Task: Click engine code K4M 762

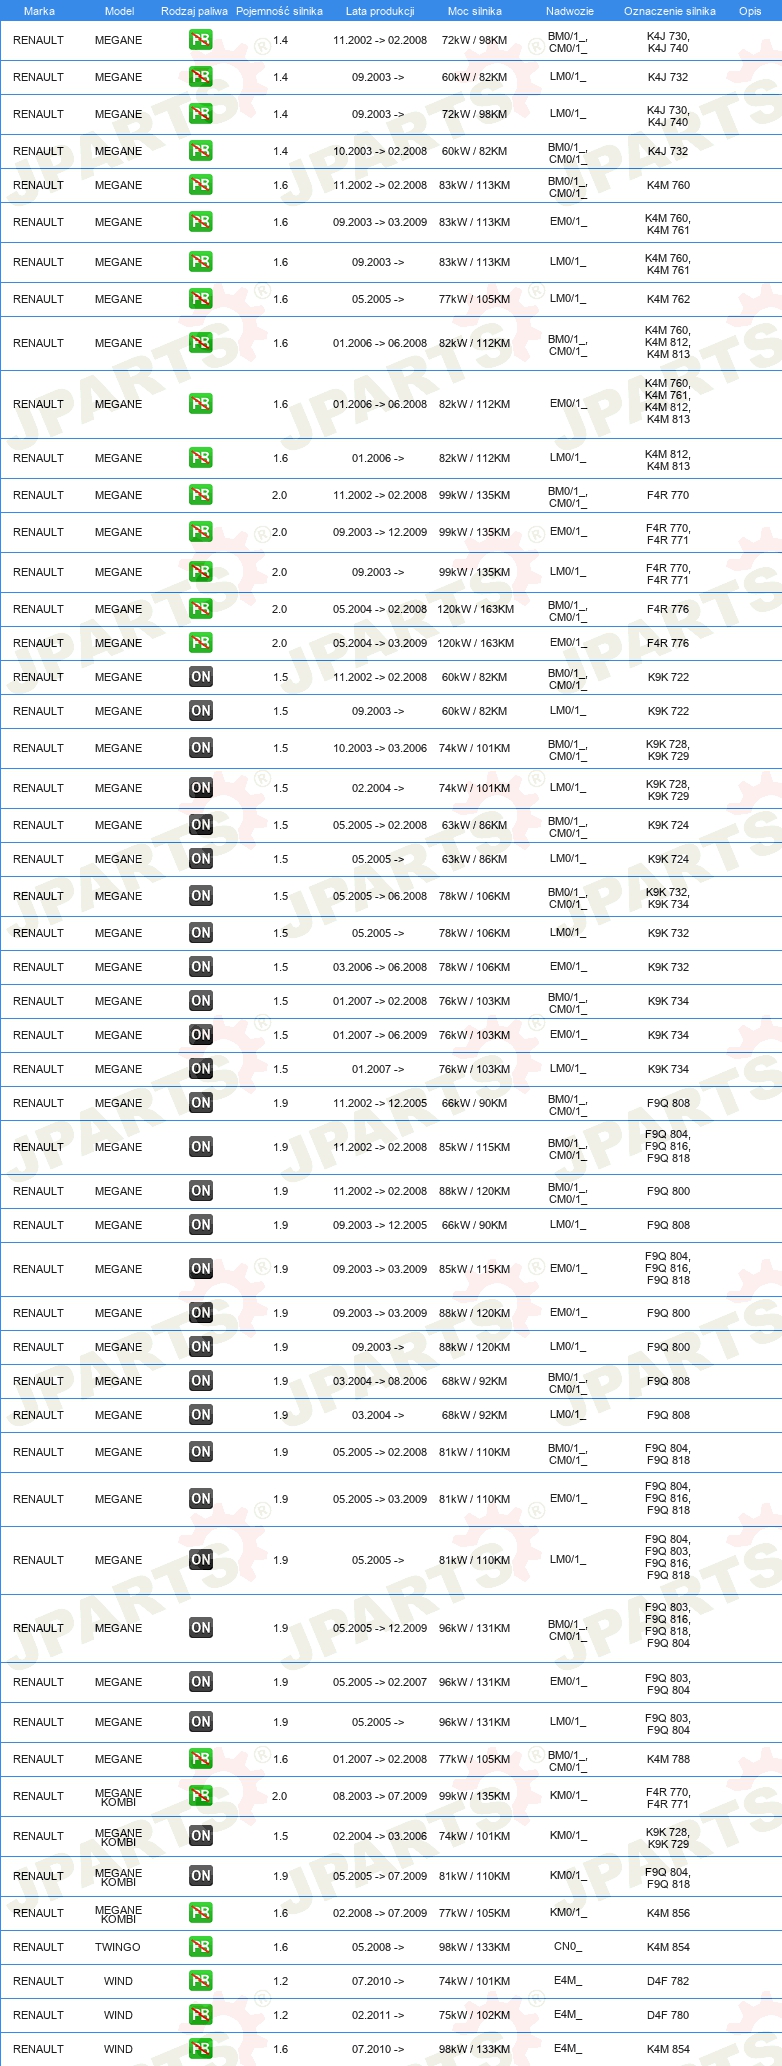Action: (668, 299)
